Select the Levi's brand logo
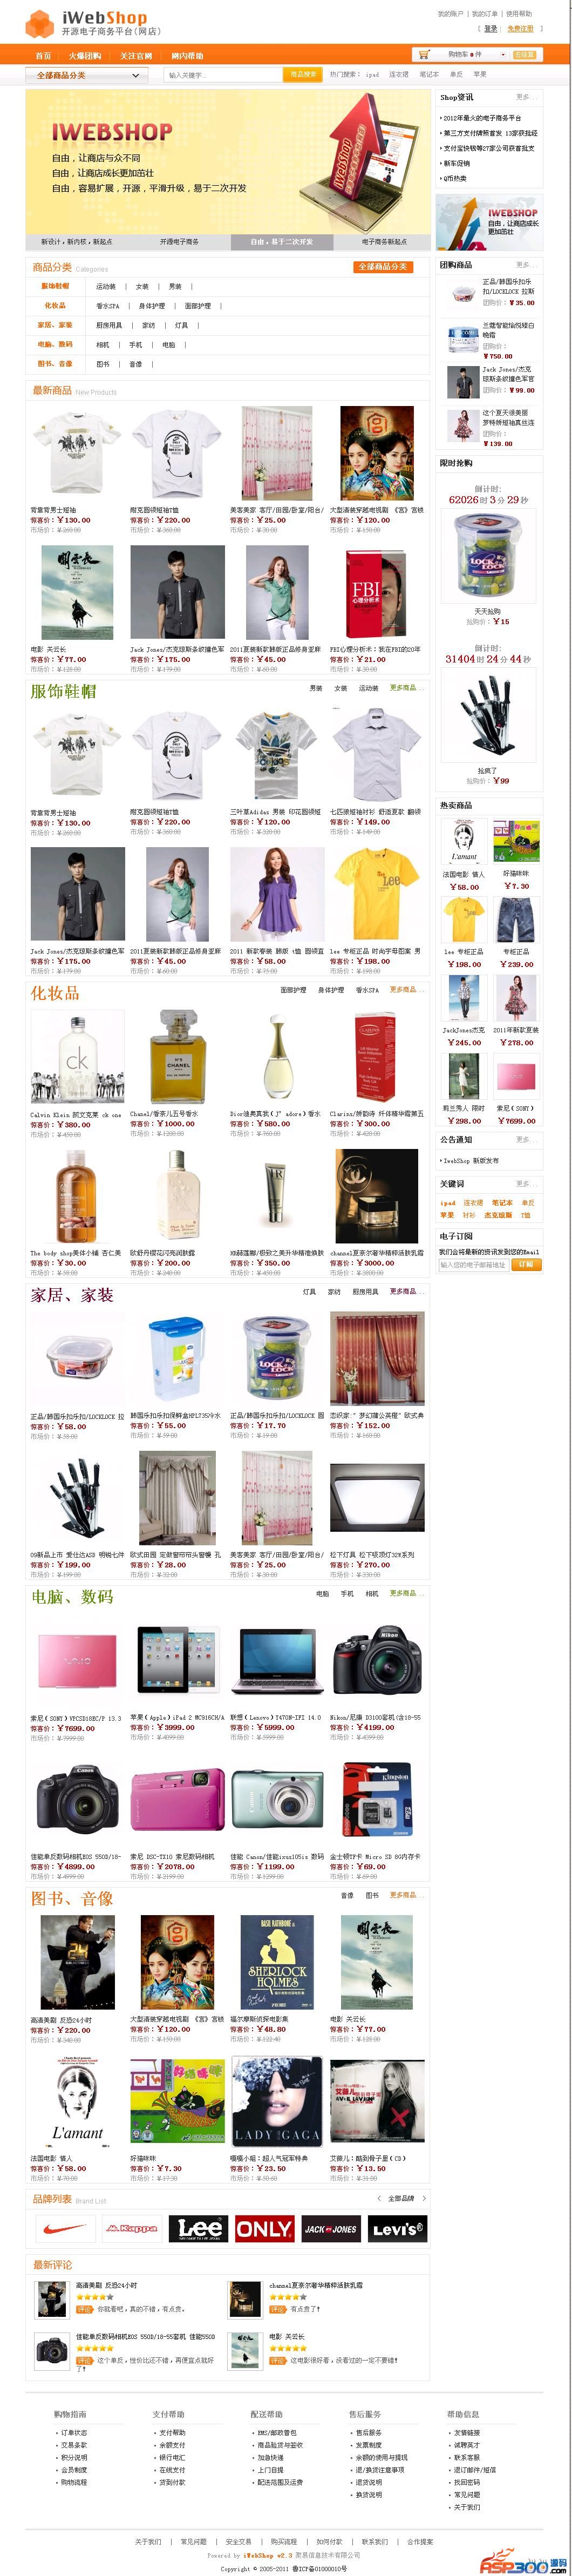This screenshot has height=2576, width=572. (397, 2229)
